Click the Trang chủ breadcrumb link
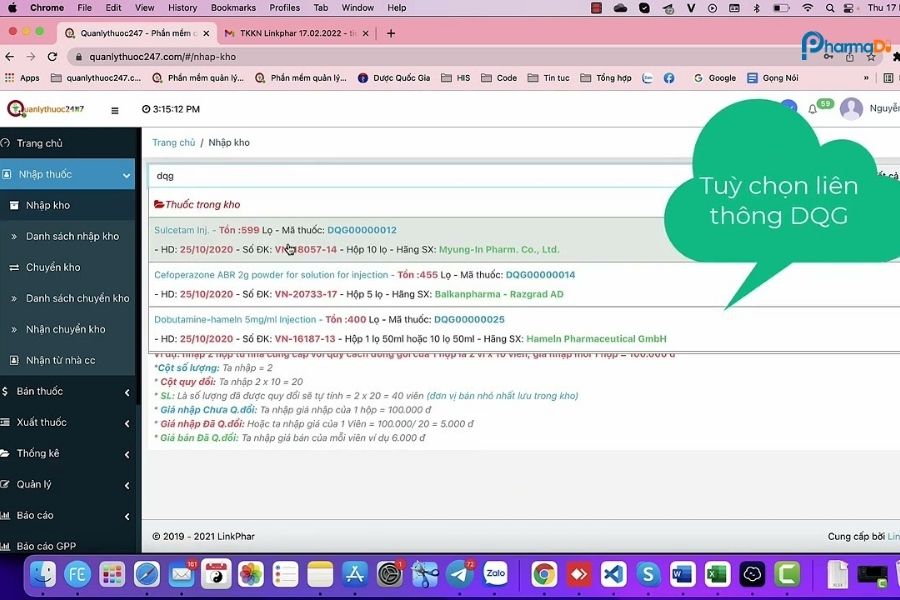 (173, 143)
